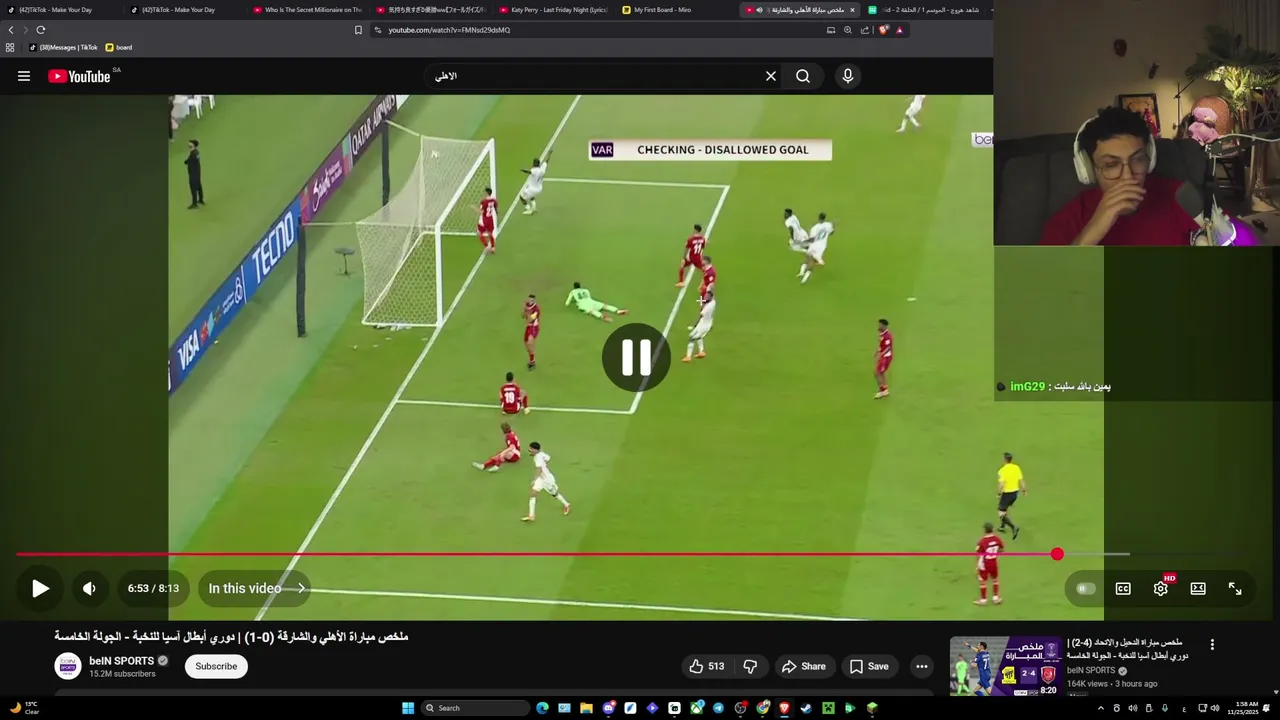Switch to Katy Perry Last Friday Night tab
Screen dimensions: 1280x720
click(553, 10)
